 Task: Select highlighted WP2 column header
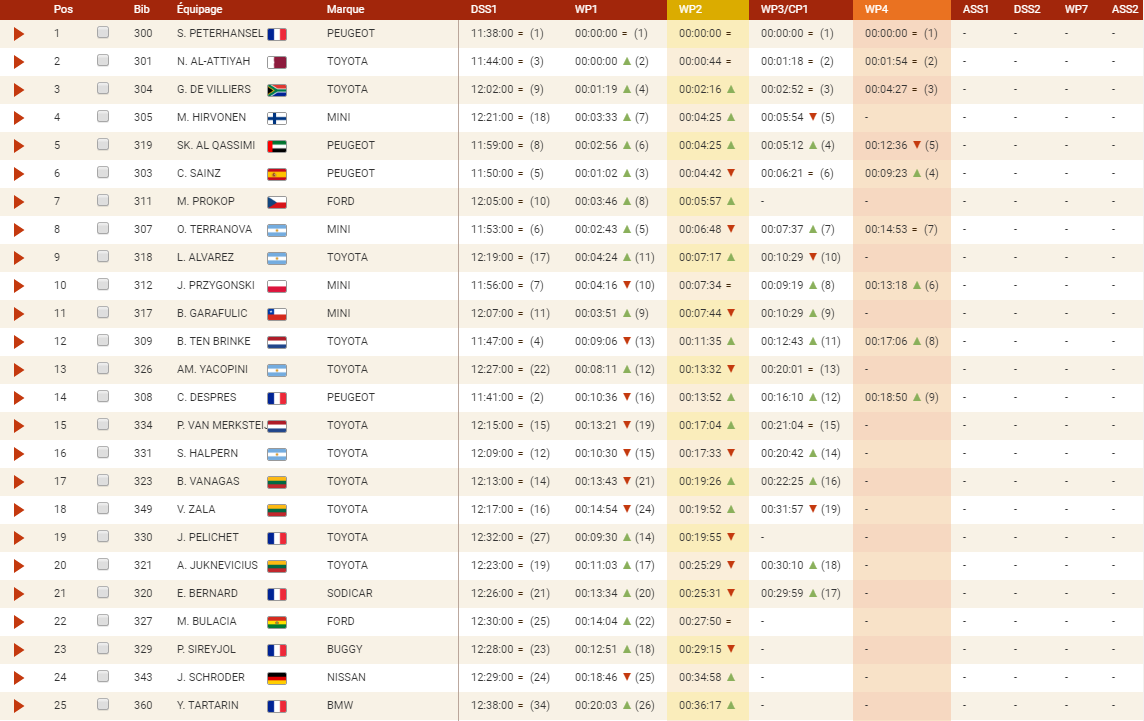(708, 9)
